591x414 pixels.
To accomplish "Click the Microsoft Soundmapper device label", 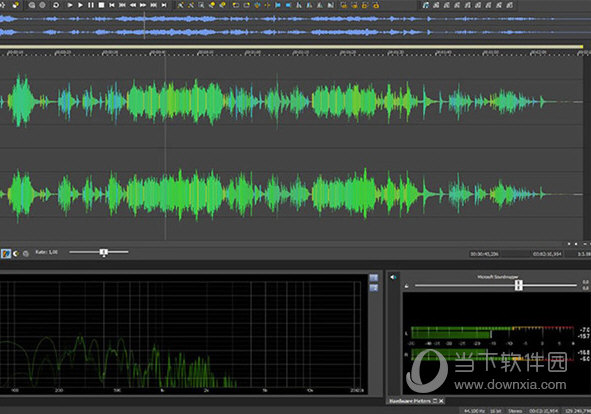I will click(498, 277).
